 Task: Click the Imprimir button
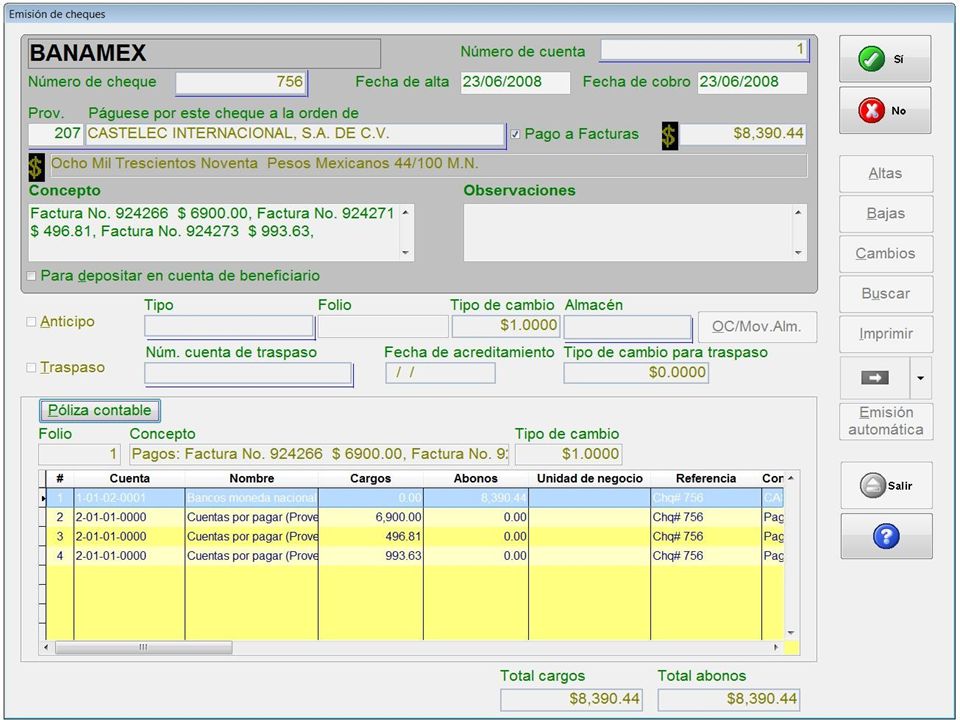pyautogui.click(x=886, y=334)
